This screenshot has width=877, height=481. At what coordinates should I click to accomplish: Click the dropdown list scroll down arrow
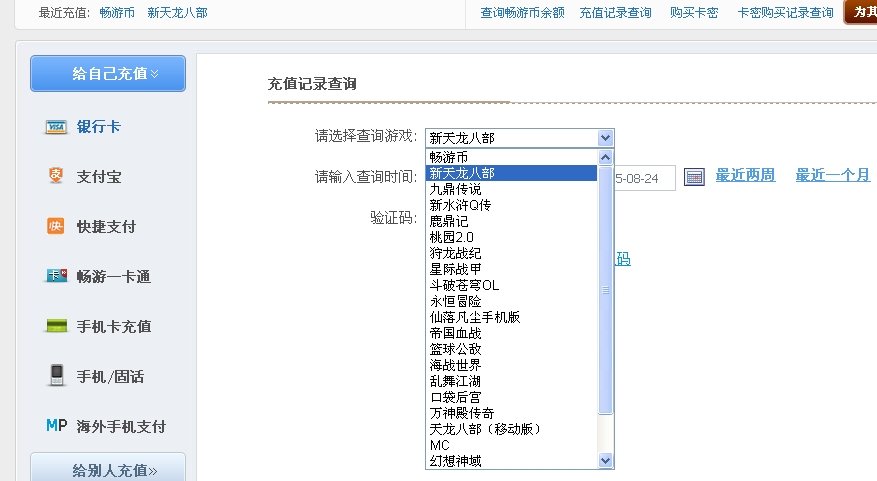pos(605,460)
